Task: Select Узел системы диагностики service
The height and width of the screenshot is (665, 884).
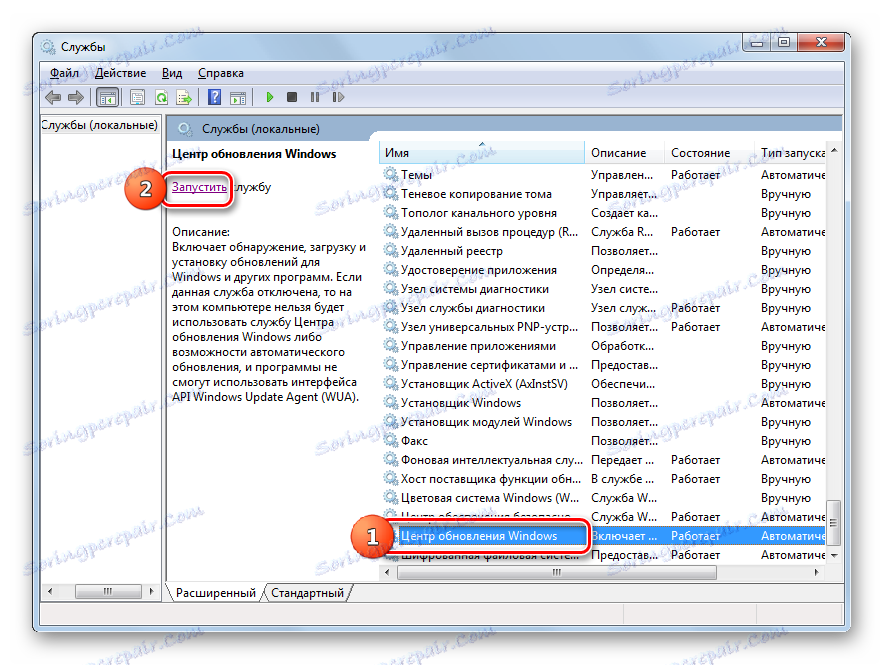Action: point(602,289)
